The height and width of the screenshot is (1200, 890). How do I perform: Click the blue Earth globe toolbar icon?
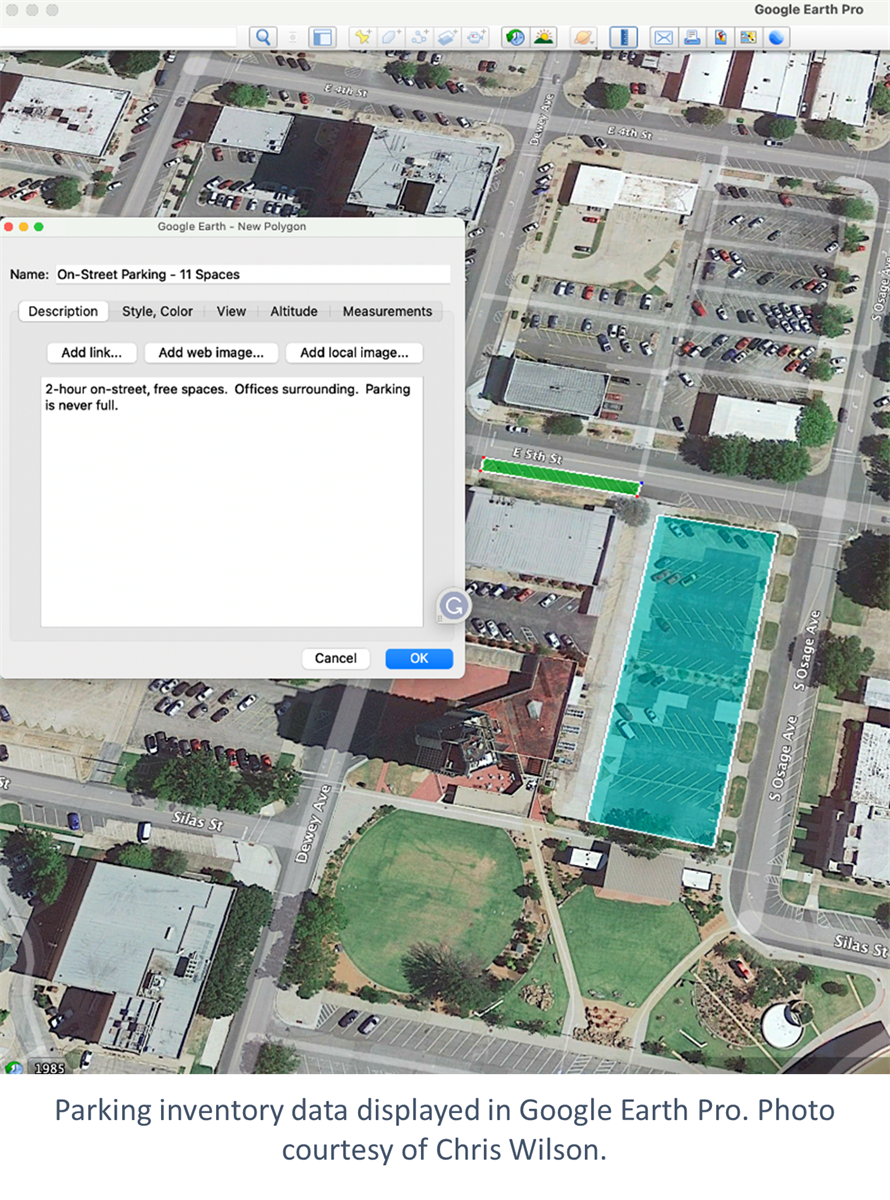tap(775, 37)
